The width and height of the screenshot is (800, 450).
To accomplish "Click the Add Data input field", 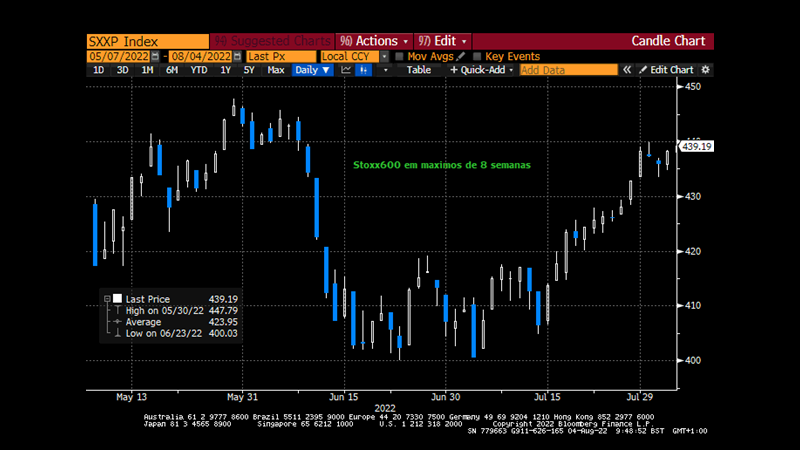I will click(567, 70).
